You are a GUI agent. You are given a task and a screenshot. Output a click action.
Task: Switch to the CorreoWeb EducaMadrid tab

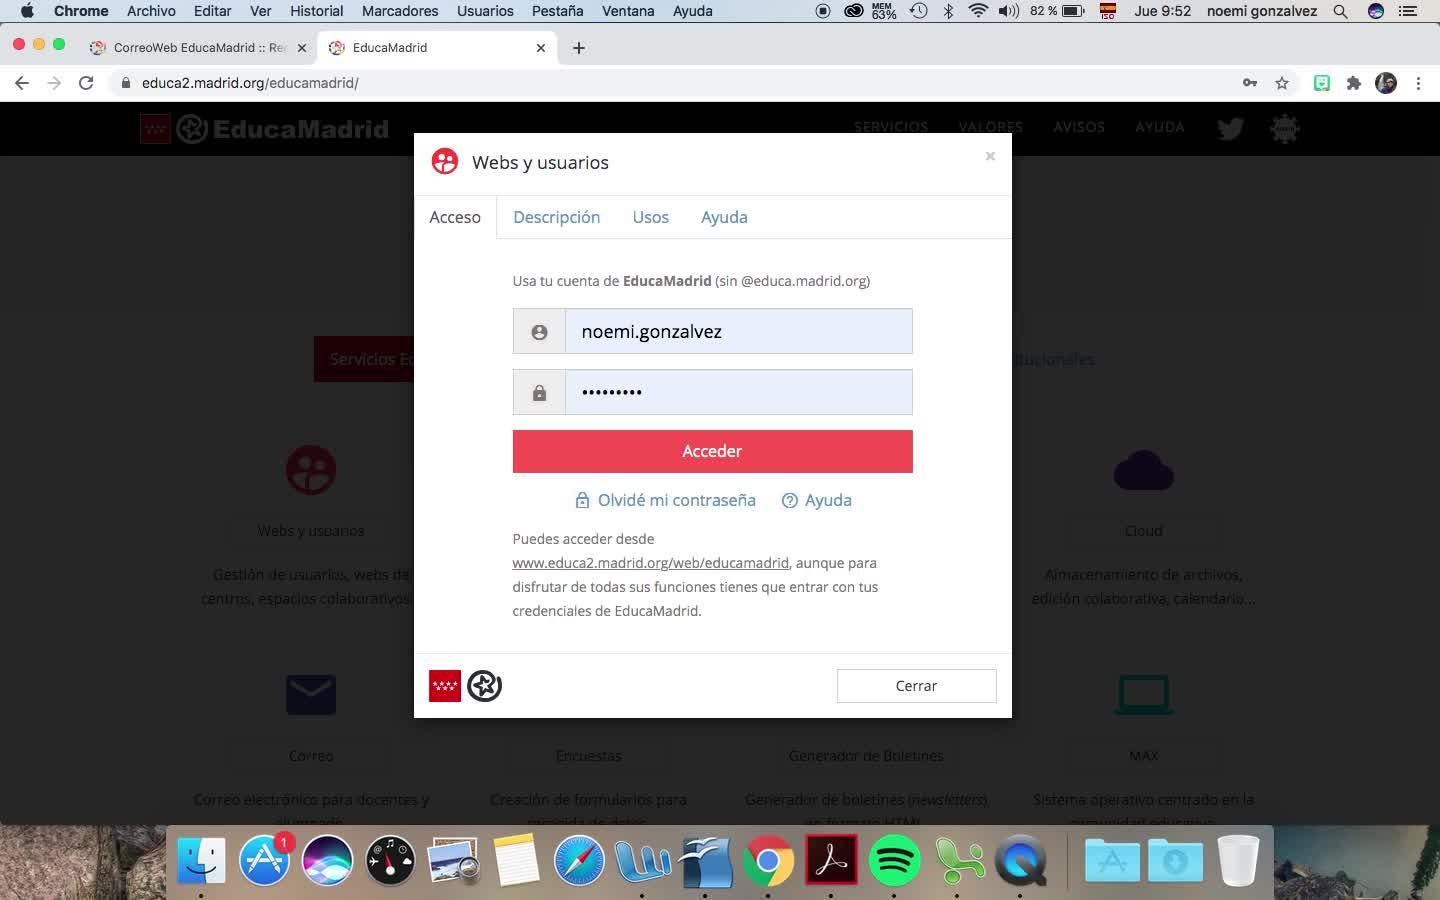[x=198, y=48]
